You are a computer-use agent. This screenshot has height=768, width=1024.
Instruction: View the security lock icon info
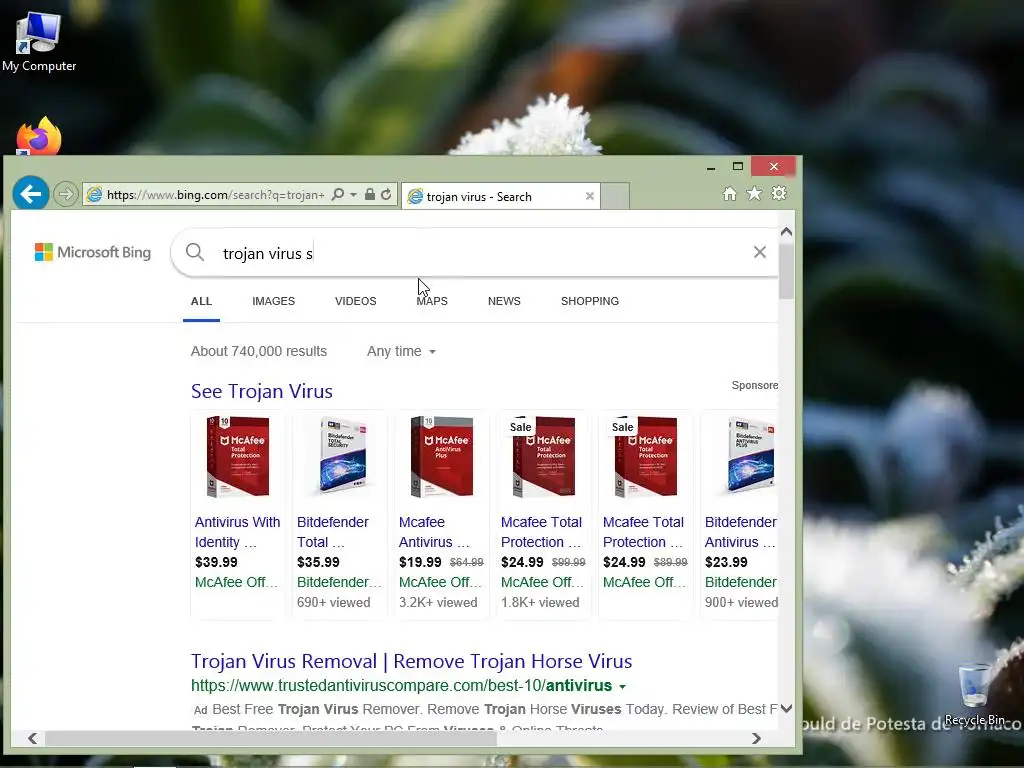tap(370, 194)
